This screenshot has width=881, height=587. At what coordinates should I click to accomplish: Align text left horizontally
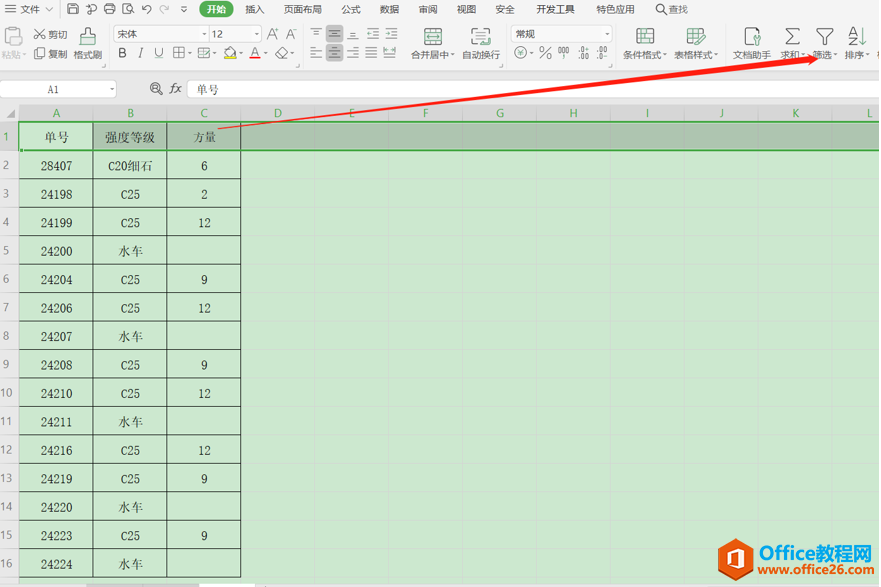tap(316, 53)
